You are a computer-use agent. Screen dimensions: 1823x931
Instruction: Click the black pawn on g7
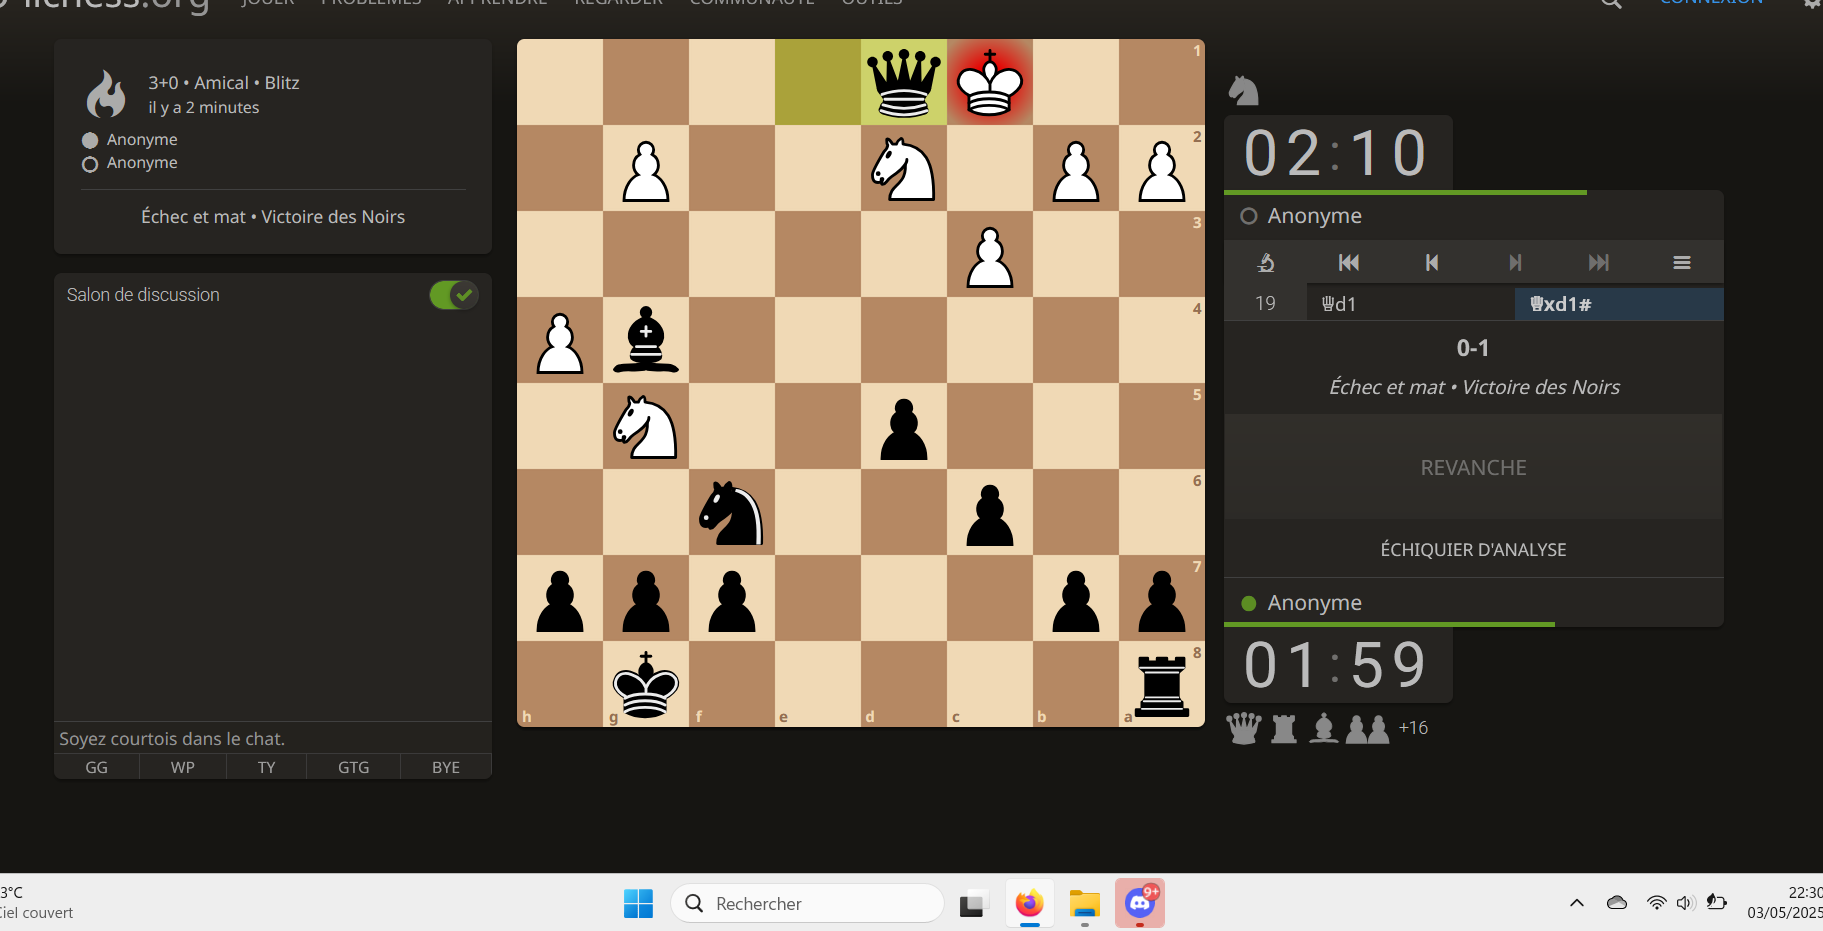pos(646,598)
